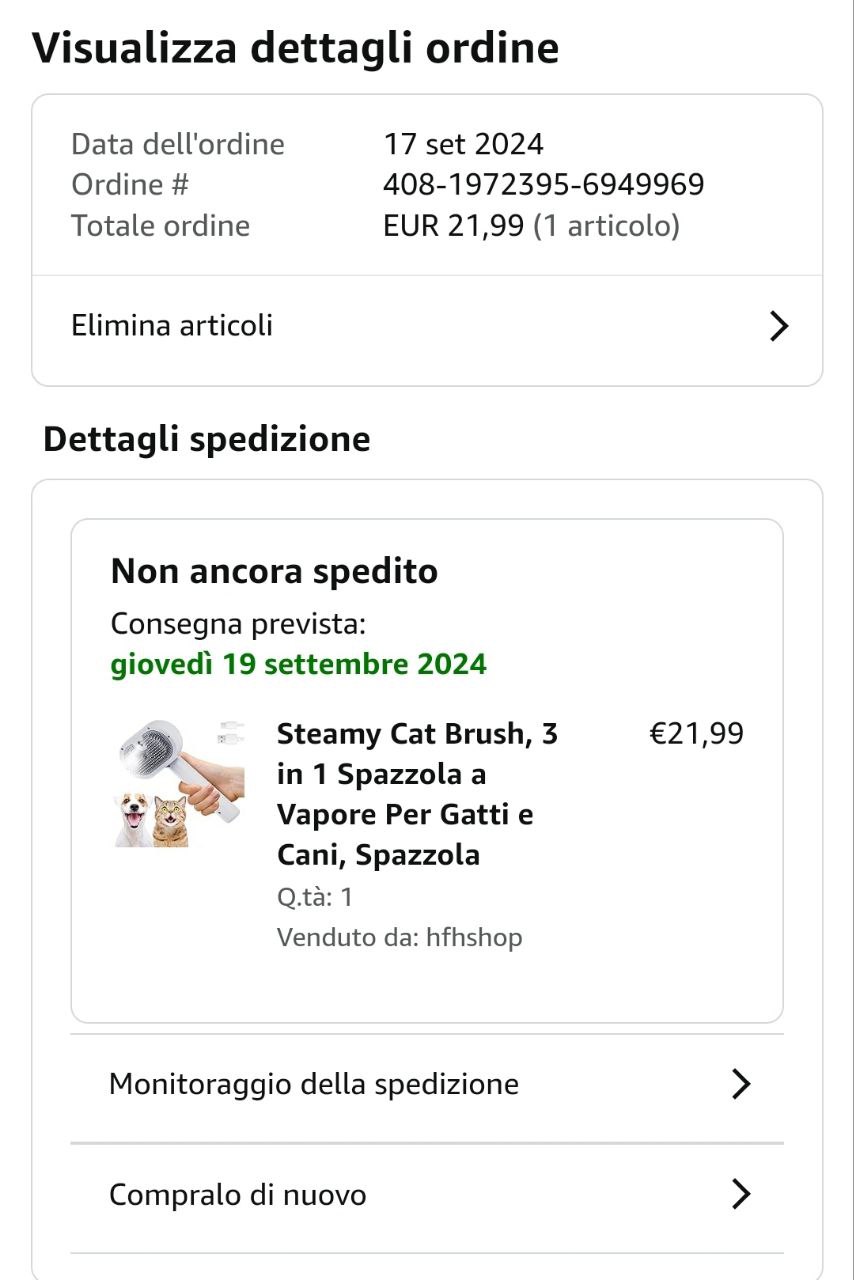Click the Totale ordine label
Image resolution: width=854 pixels, height=1280 pixels.
[x=161, y=226]
